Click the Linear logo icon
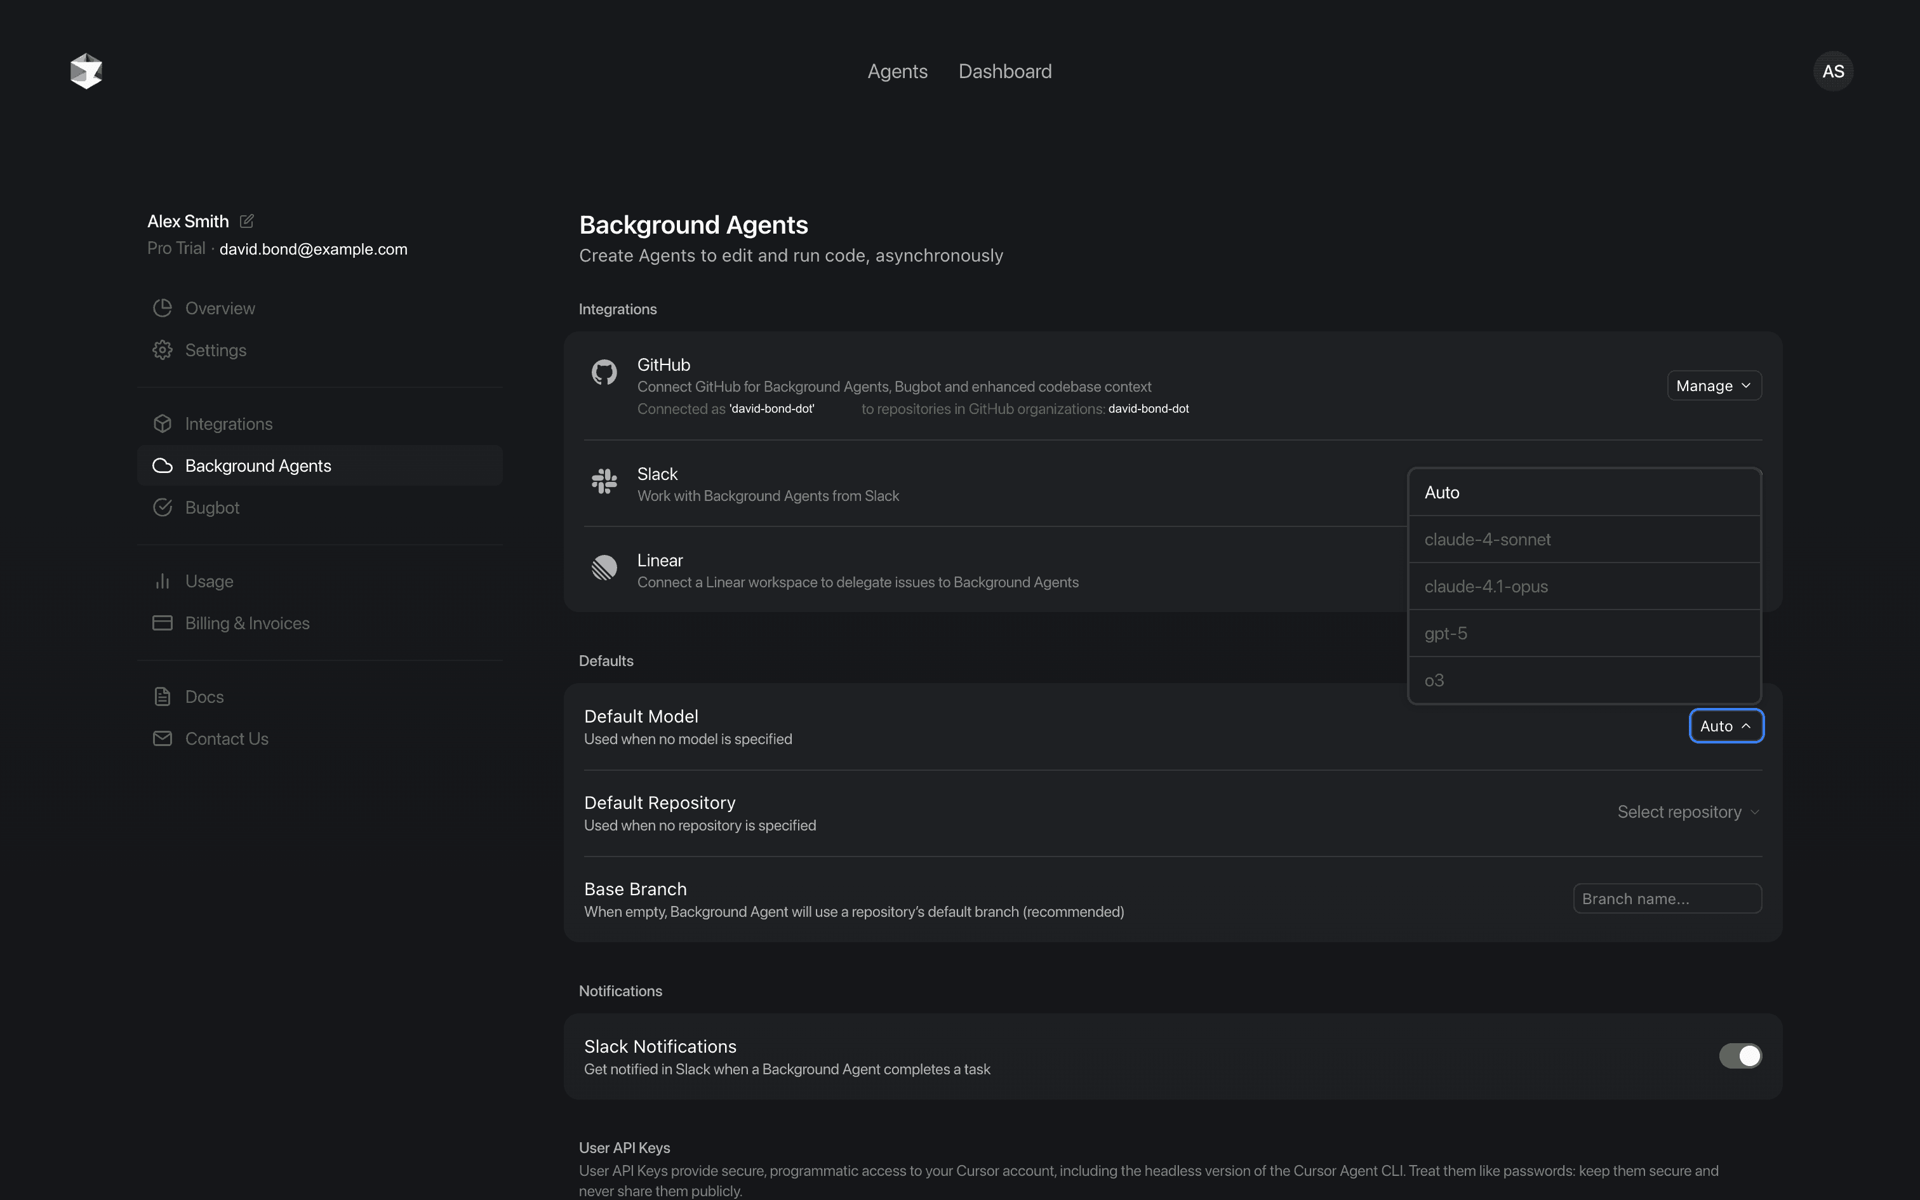Image resolution: width=1920 pixels, height=1200 pixels. click(x=604, y=568)
